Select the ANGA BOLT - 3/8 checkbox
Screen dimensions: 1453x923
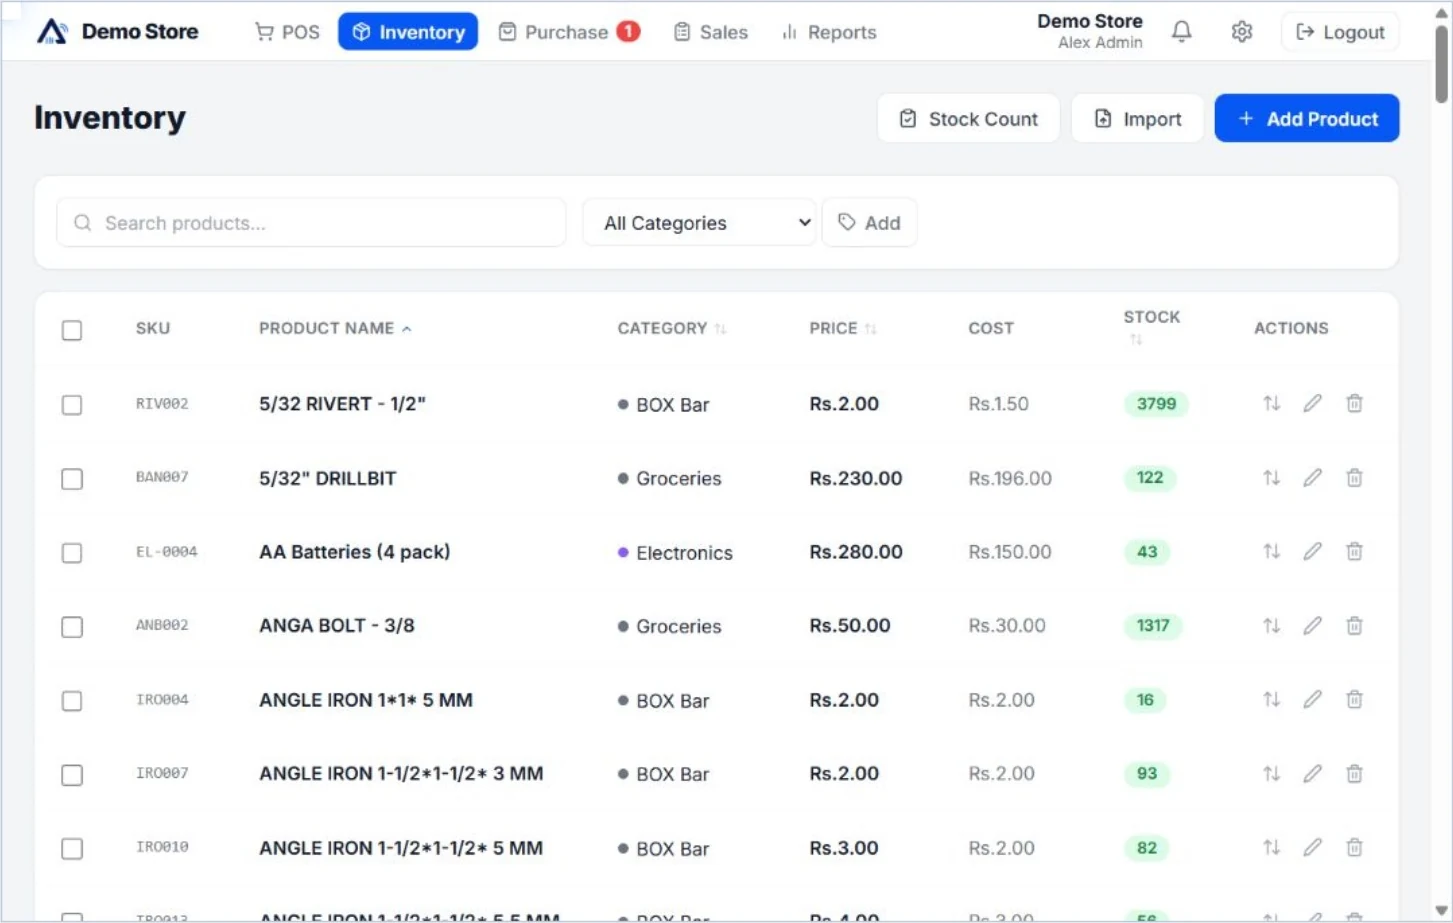[72, 627]
